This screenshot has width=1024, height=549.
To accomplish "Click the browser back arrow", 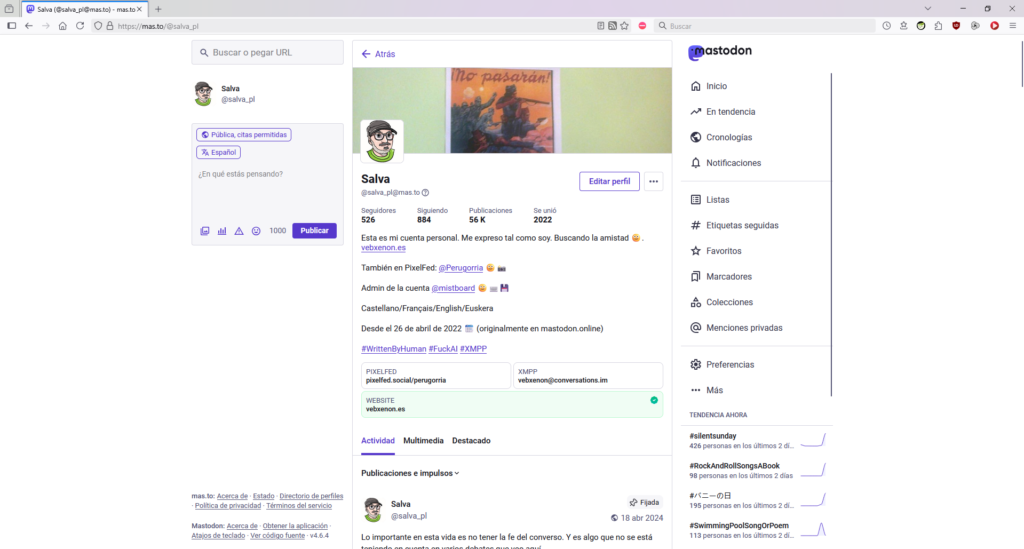I will click(x=29, y=26).
